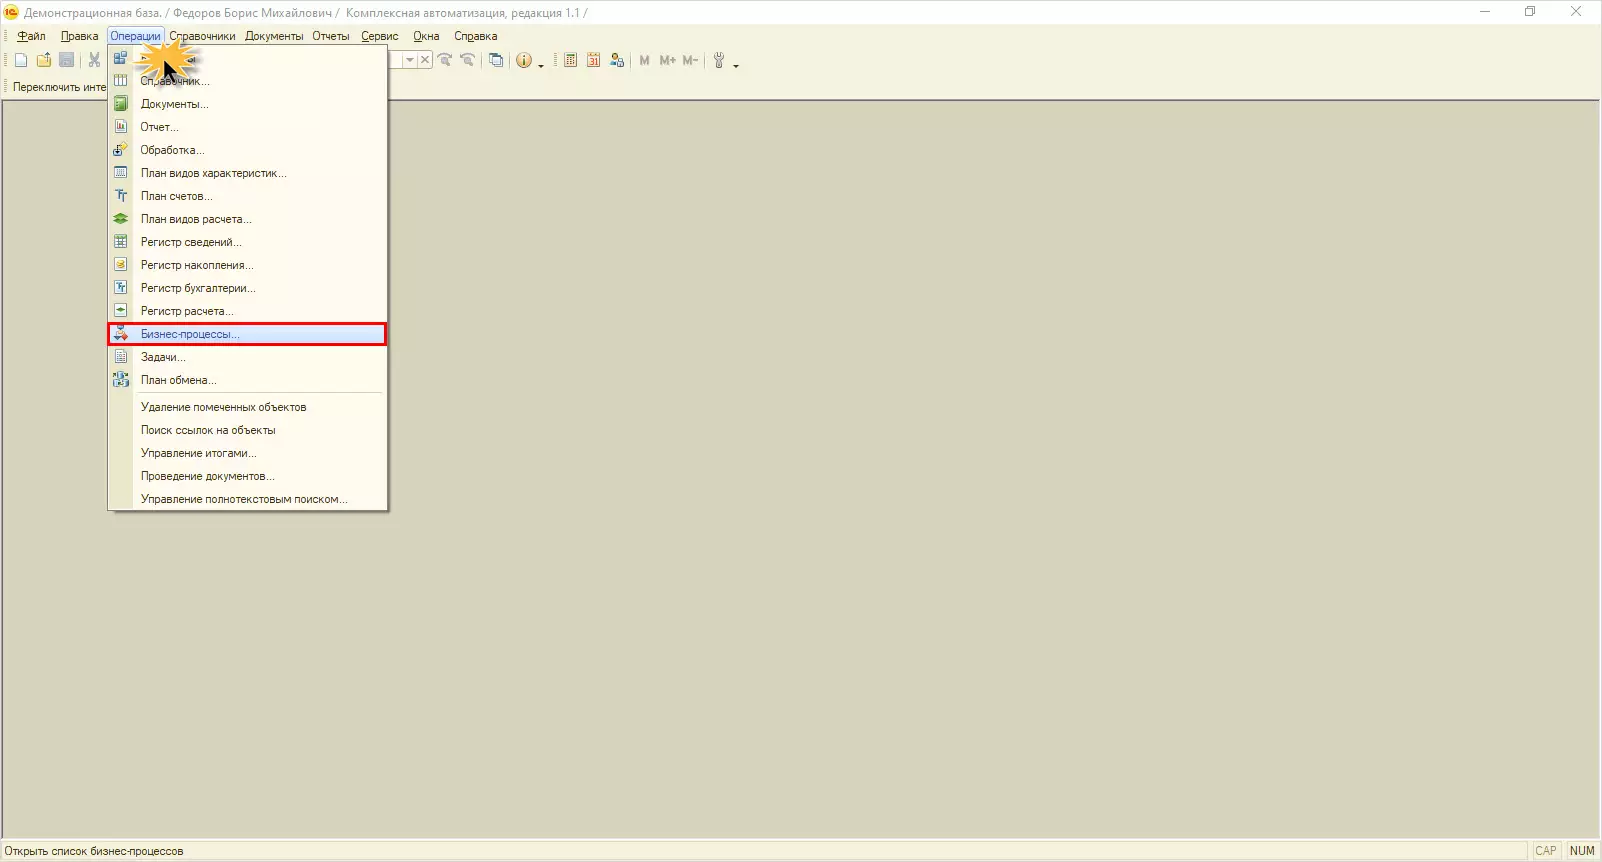The image size is (1602, 862).
Task: Open the Справочники menu
Action: (x=202, y=36)
